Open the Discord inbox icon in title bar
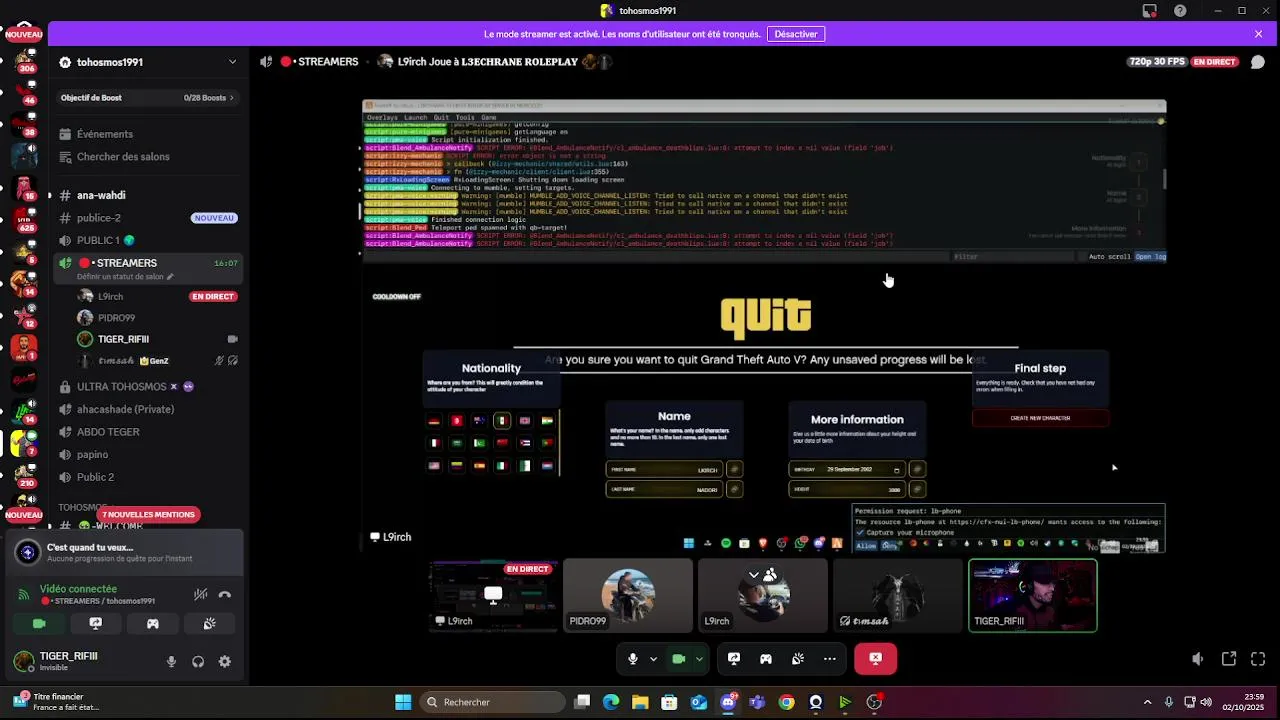Image resolution: width=1280 pixels, height=720 pixels. [1150, 11]
